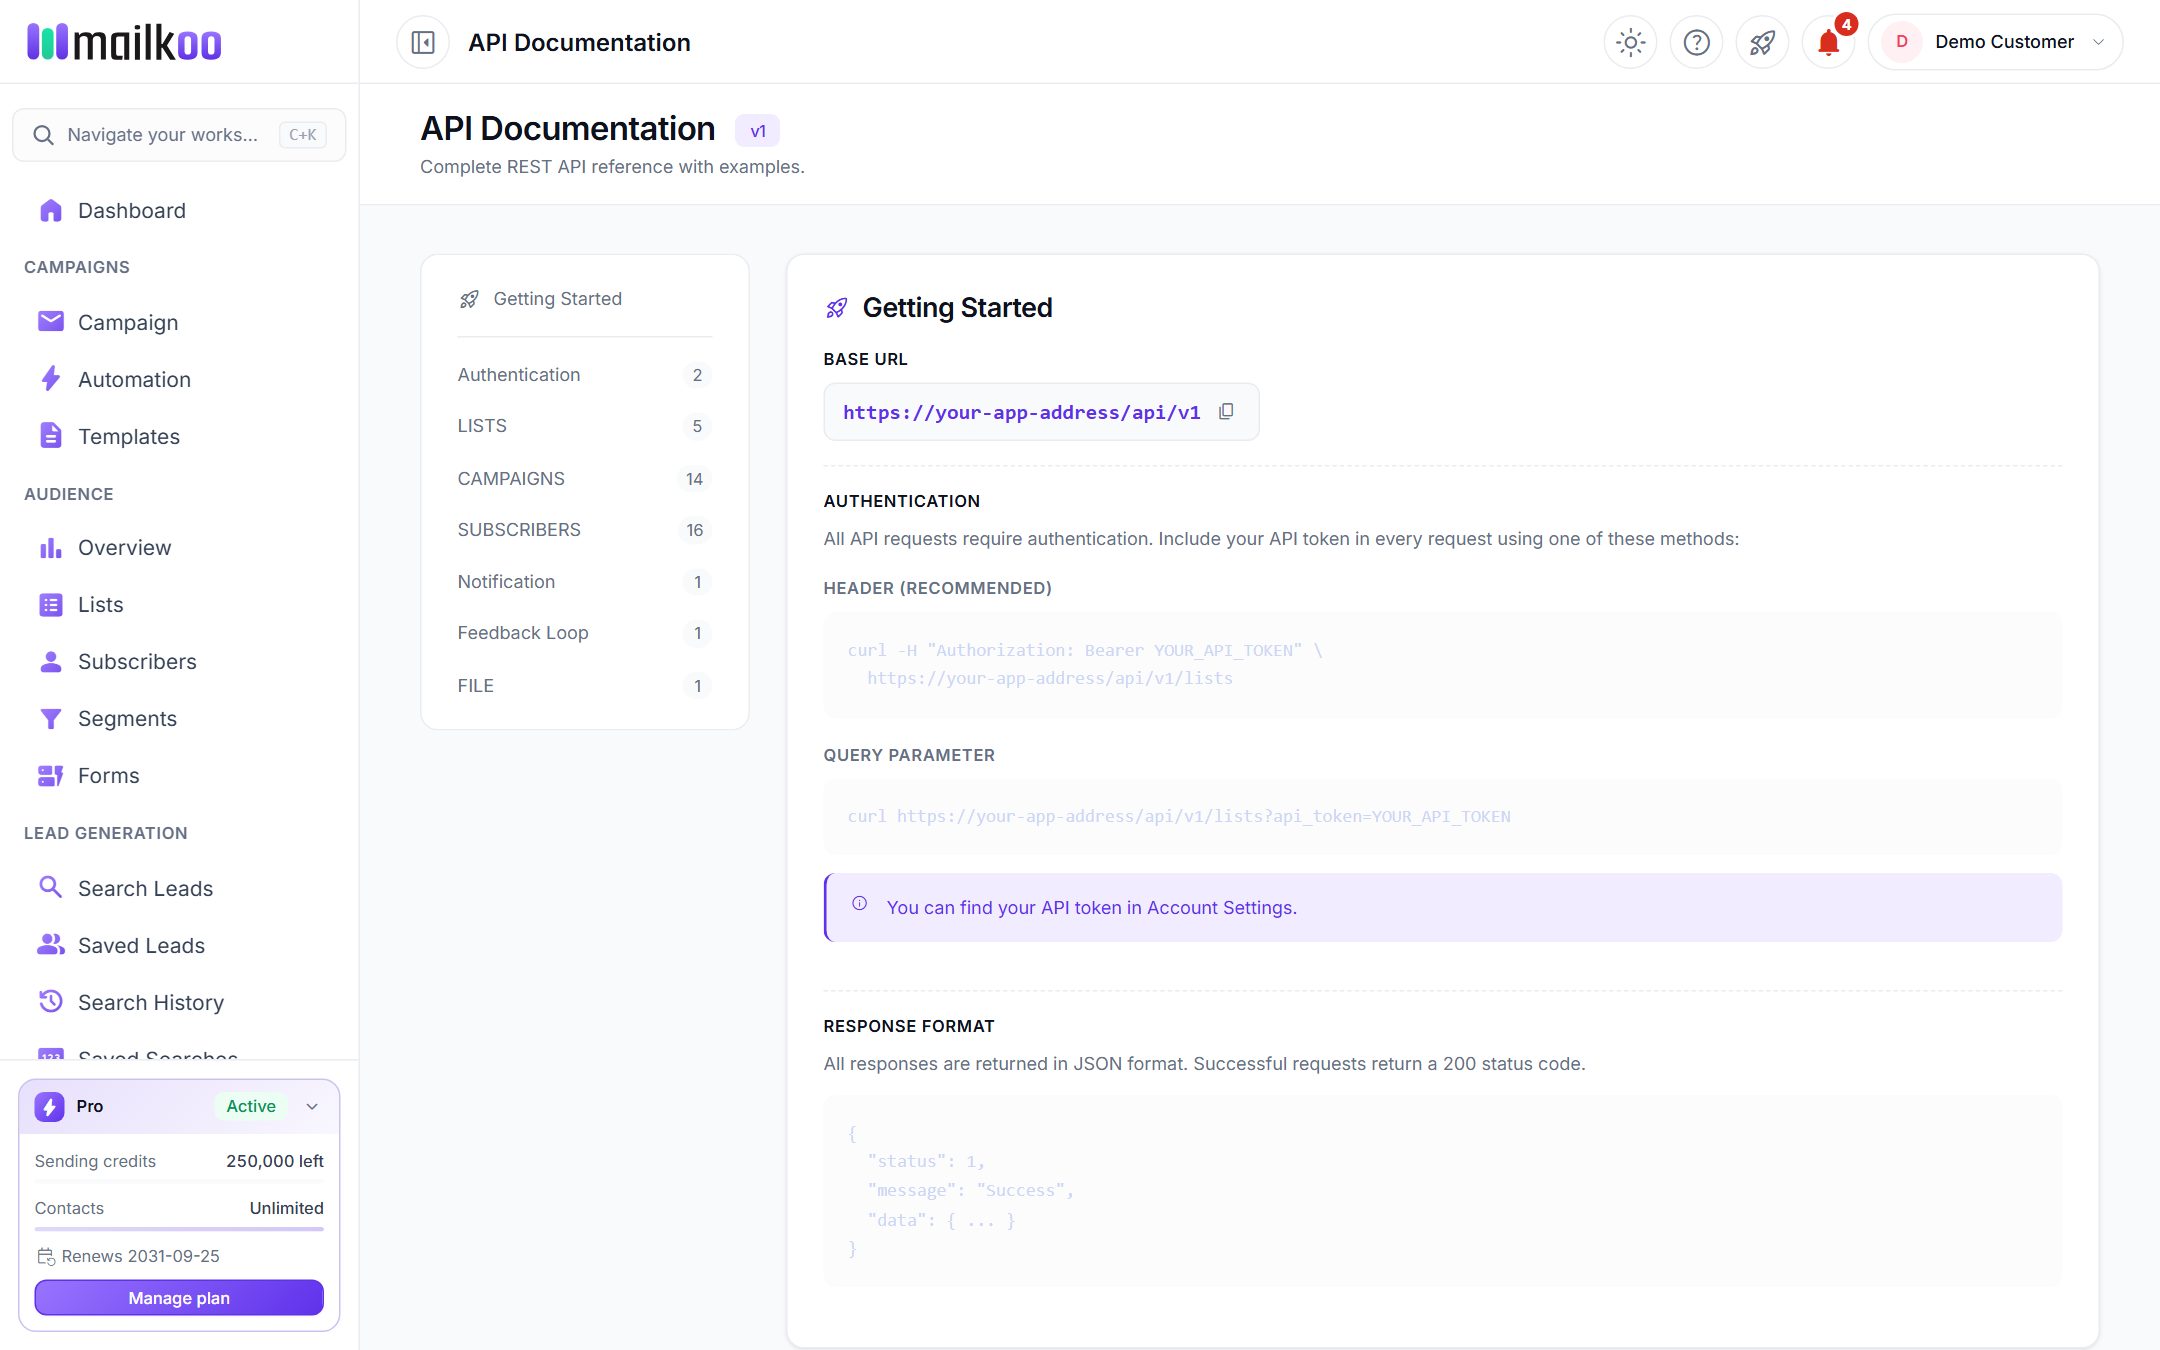This screenshot has width=2160, height=1350.
Task: Click the Navigate your workspace search field
Action: pyautogui.click(x=179, y=135)
